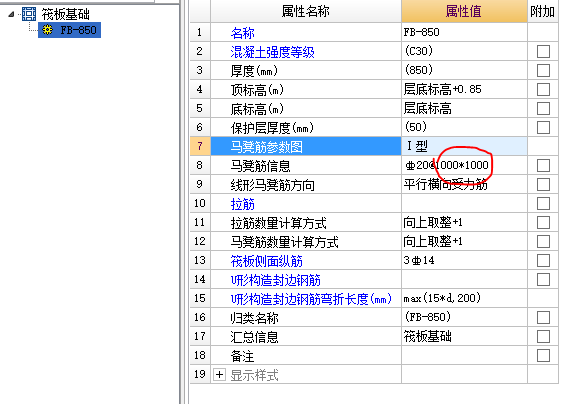Expand the 显示样式 row plus box
This screenshot has width=569, height=404.
[x=219, y=374]
